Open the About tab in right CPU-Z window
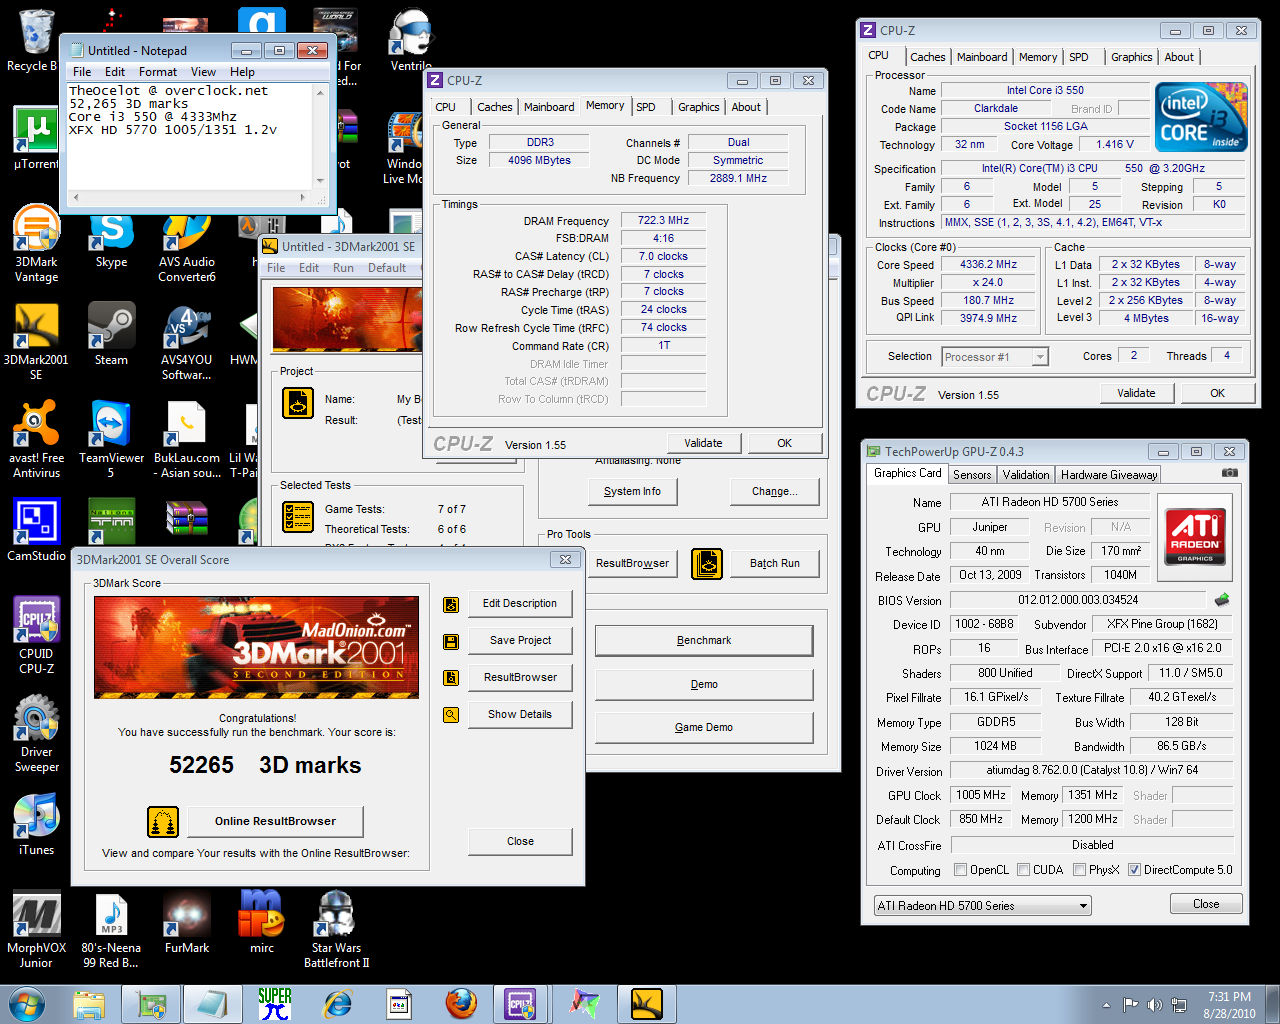 pyautogui.click(x=1179, y=57)
